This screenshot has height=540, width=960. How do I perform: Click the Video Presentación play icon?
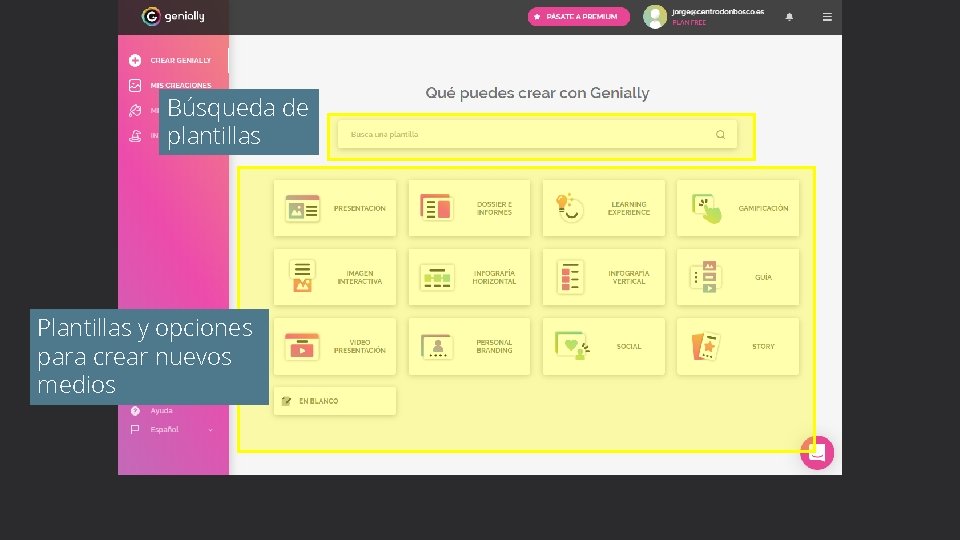tap(302, 347)
